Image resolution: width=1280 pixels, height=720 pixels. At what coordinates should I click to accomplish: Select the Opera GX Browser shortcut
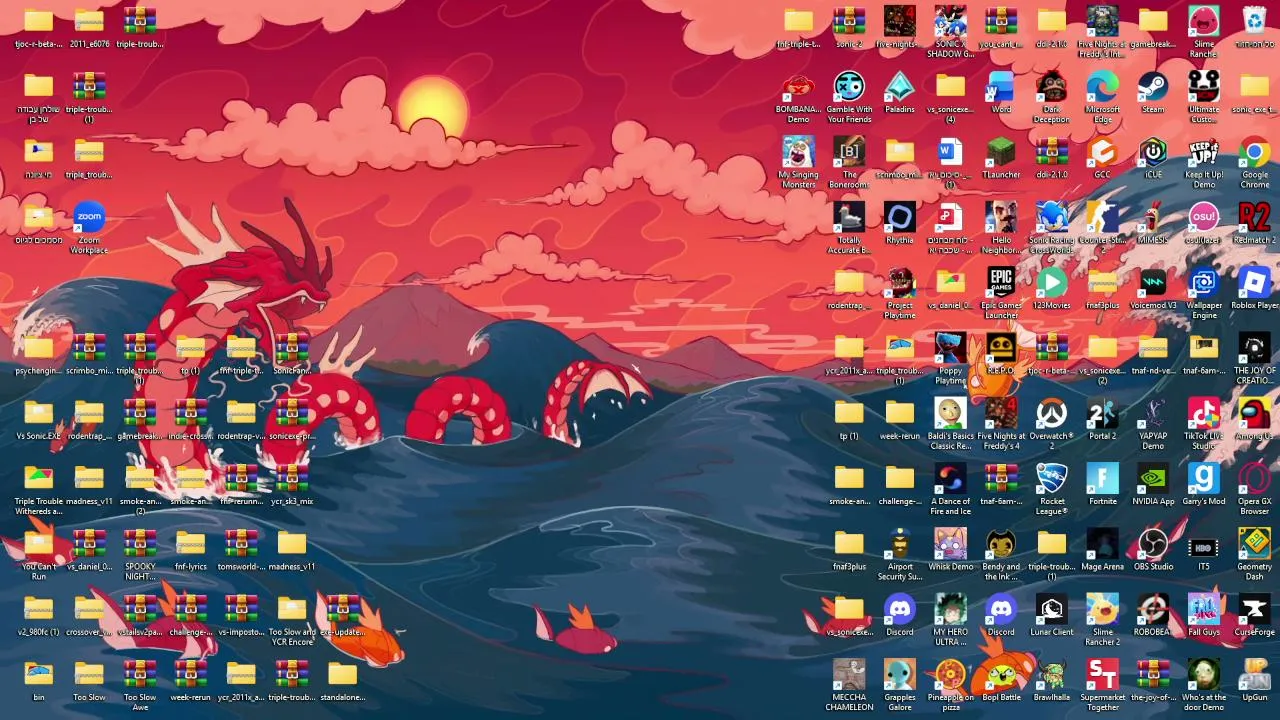pyautogui.click(x=1254, y=479)
